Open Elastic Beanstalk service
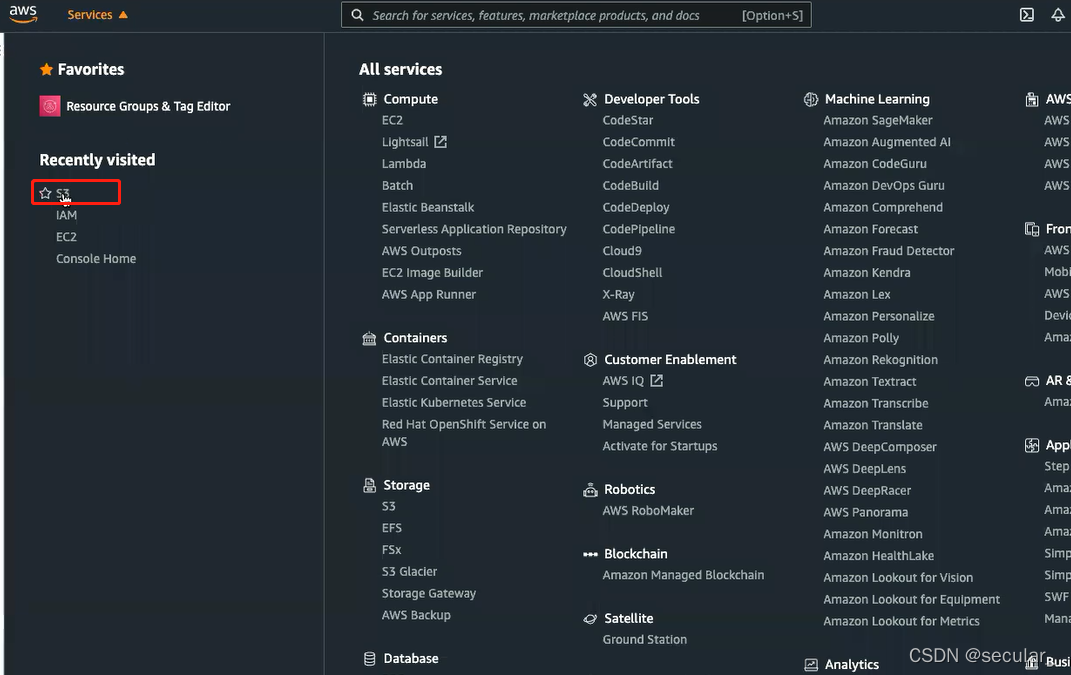 [x=428, y=208]
